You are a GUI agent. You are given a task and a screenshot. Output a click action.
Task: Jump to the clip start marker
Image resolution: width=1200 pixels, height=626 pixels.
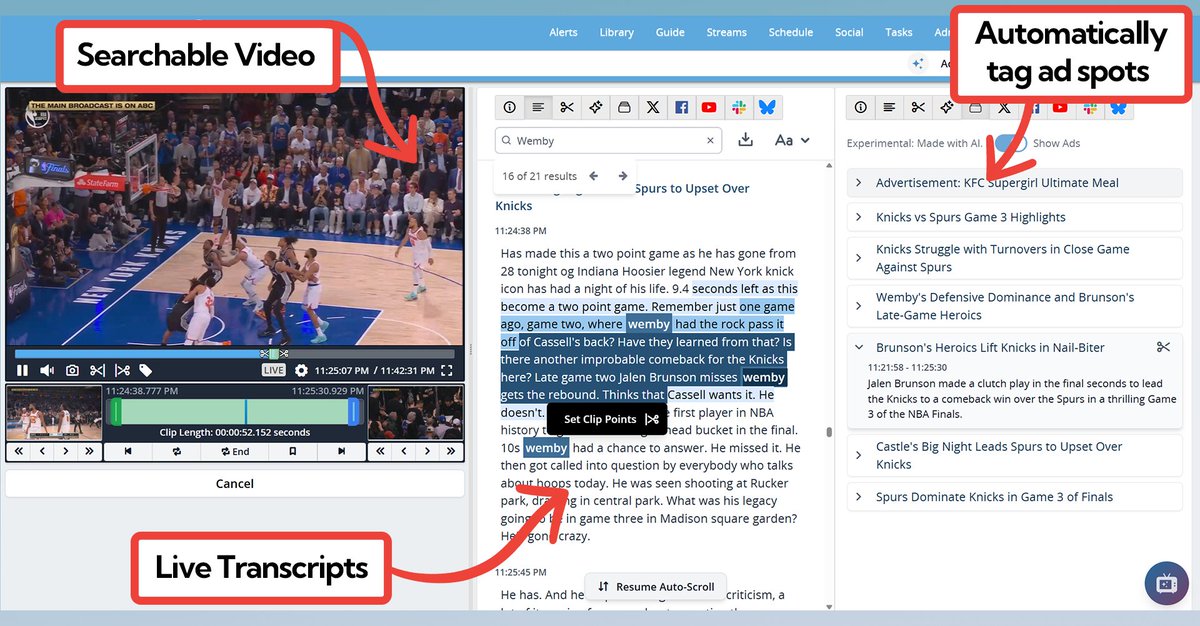[x=128, y=451]
